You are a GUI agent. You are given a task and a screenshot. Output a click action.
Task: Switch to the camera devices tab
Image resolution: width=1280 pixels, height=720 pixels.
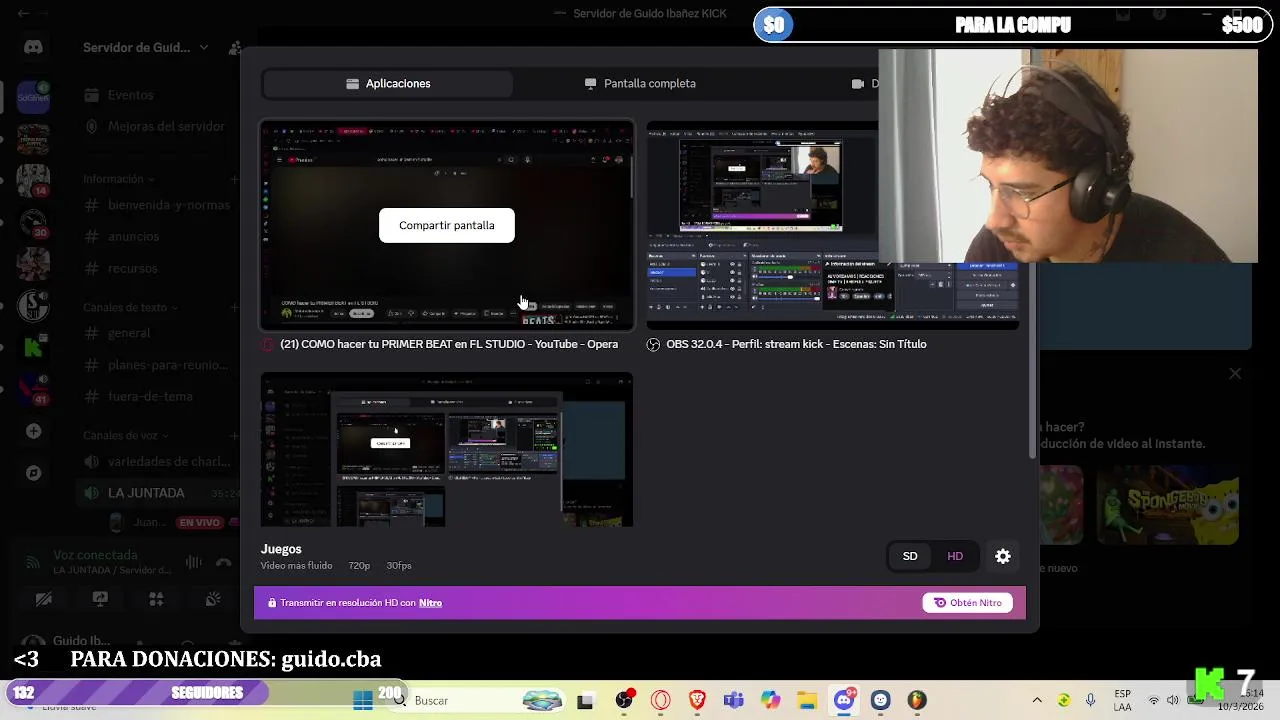tap(865, 84)
